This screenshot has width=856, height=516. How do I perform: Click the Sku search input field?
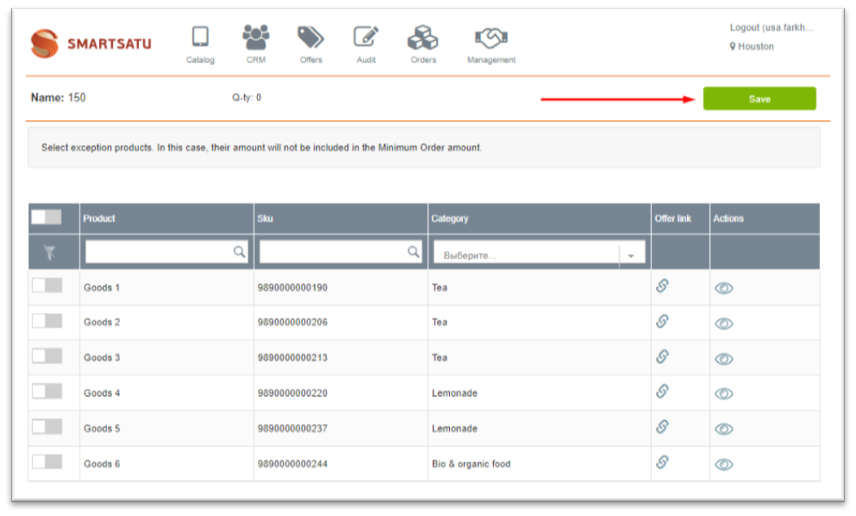[x=332, y=253]
